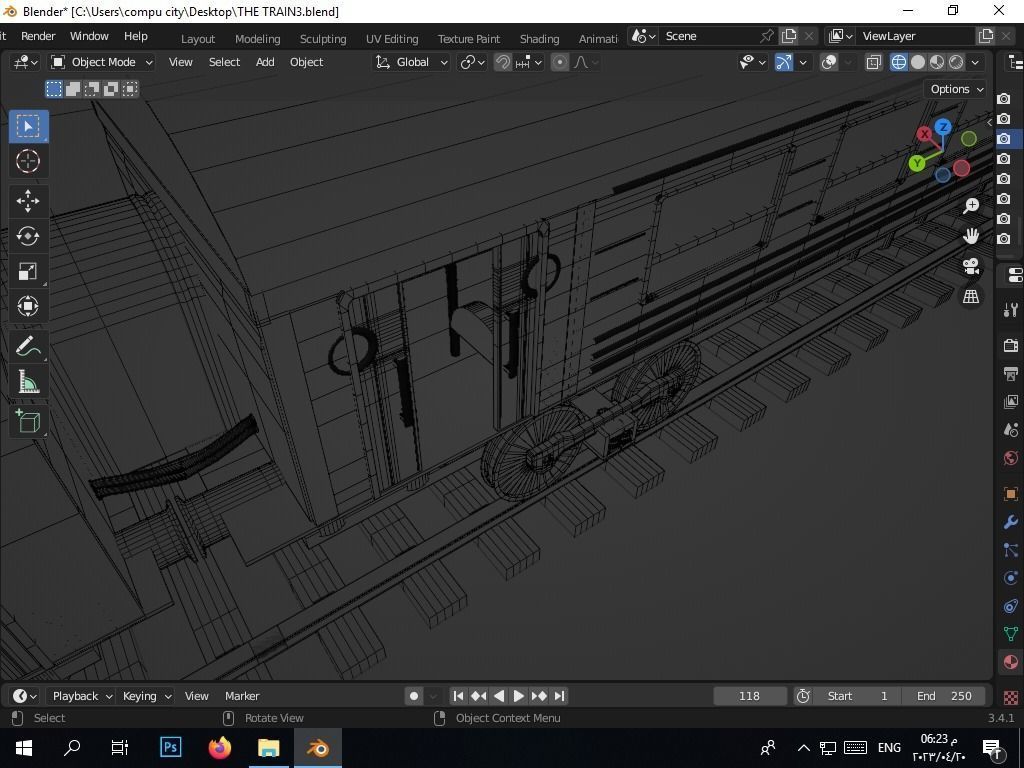Open the Modifiers wrench tab

pyautogui.click(x=1010, y=522)
